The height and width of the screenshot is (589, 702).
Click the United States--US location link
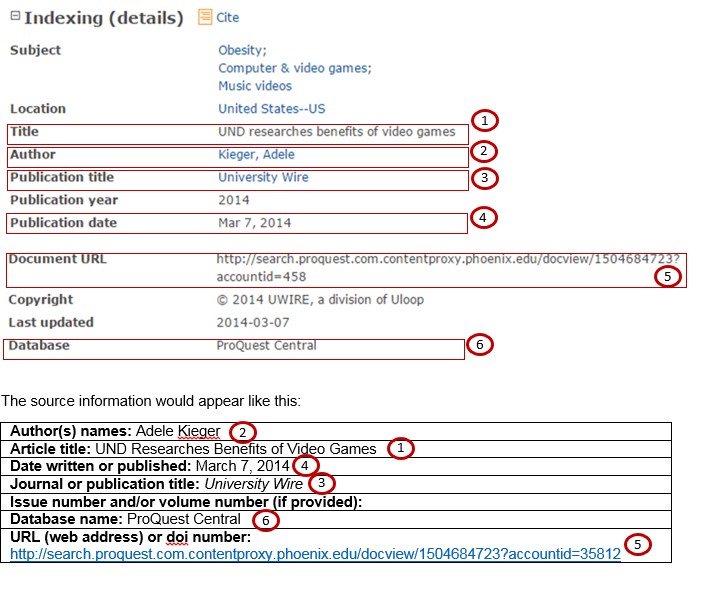271,109
